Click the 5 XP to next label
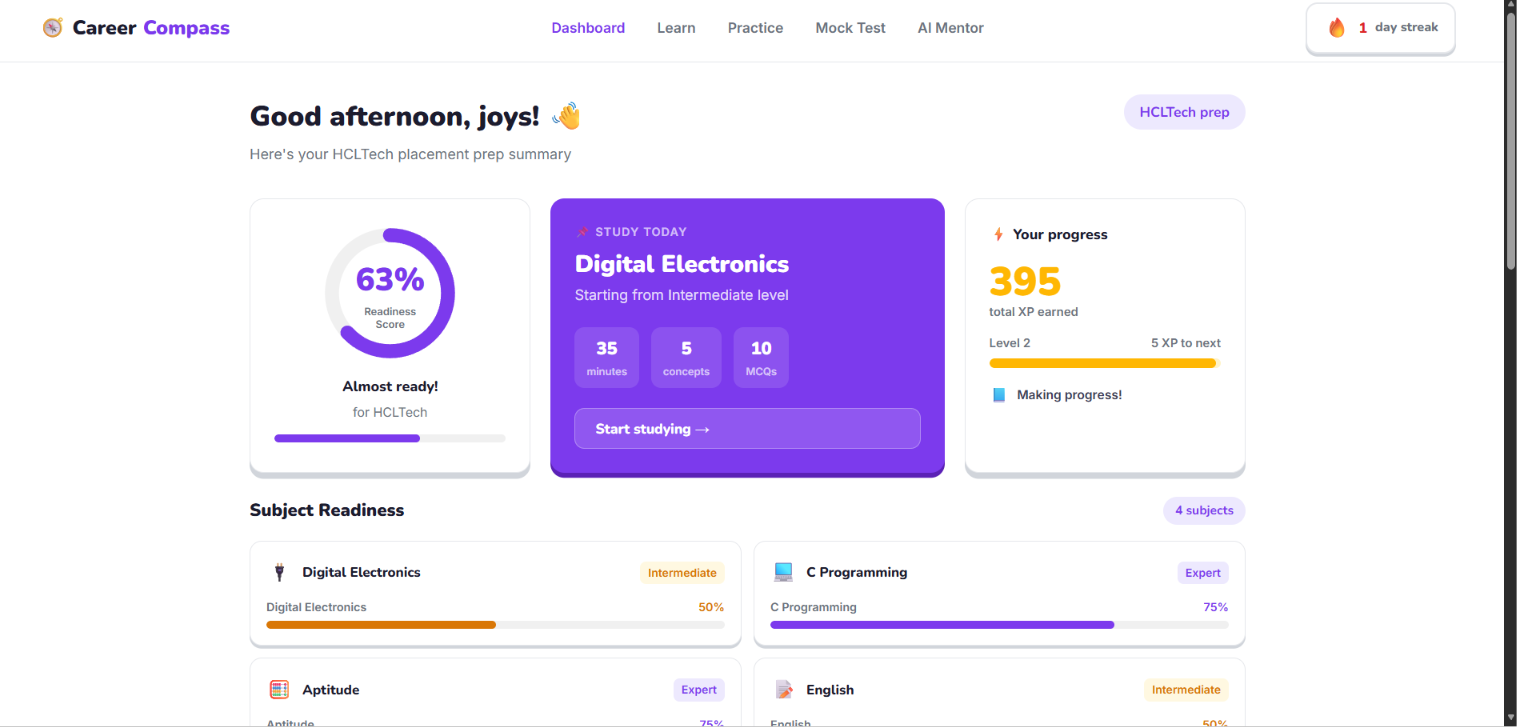Viewport: 1517px width, 727px height. click(1186, 343)
